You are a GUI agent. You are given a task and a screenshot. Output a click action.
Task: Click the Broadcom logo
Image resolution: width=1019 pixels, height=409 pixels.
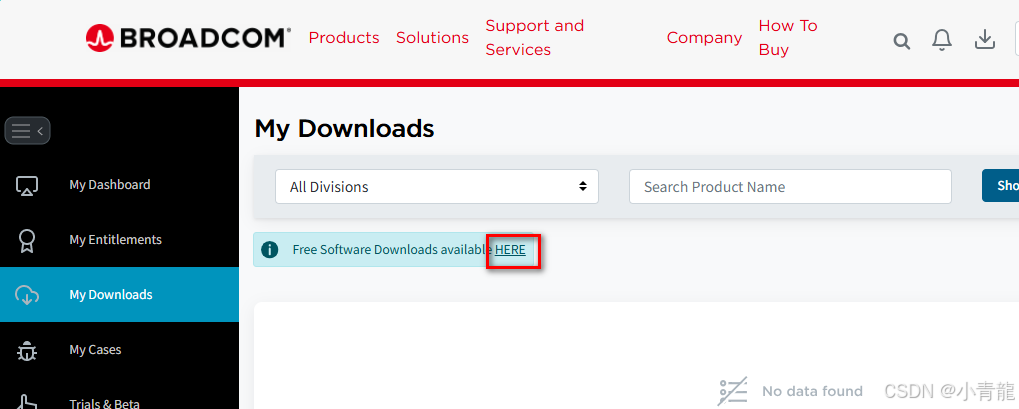pyautogui.click(x=188, y=38)
